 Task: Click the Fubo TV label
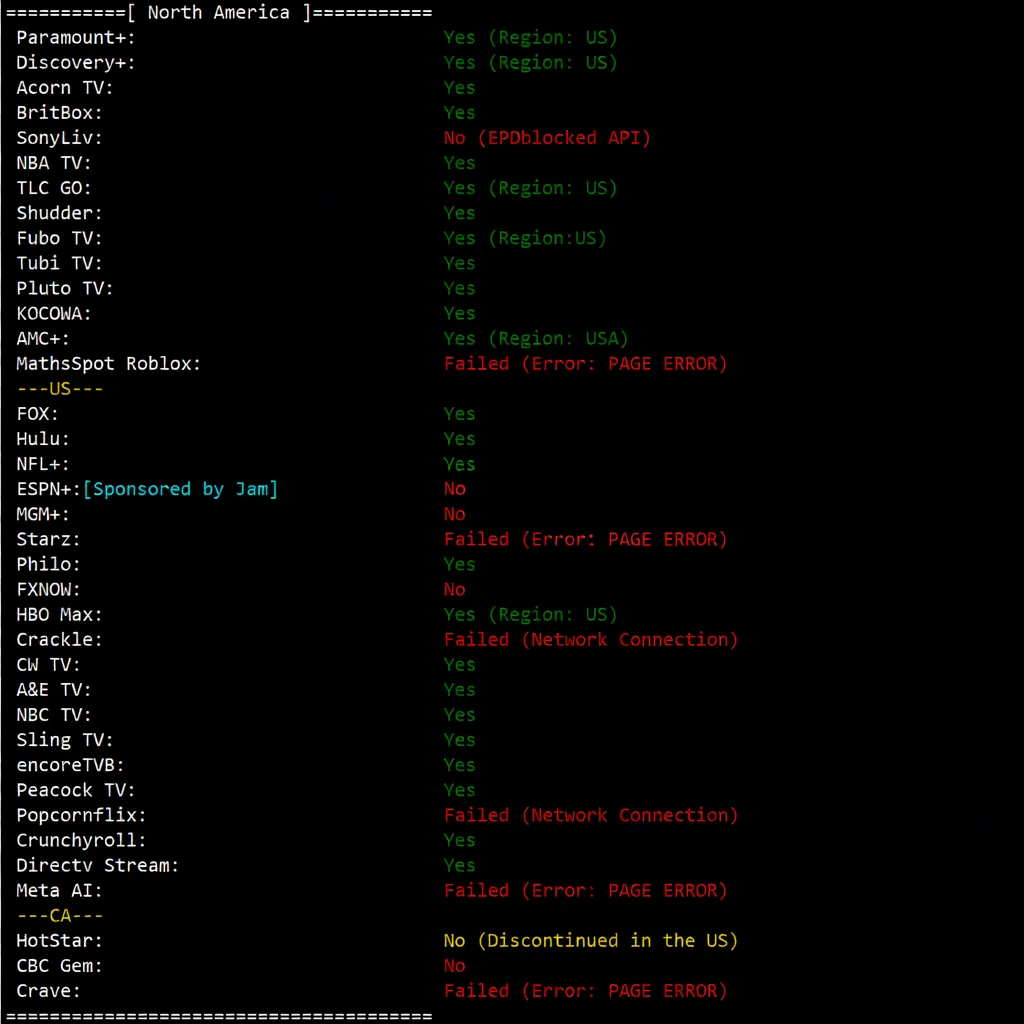pyautogui.click(x=59, y=238)
